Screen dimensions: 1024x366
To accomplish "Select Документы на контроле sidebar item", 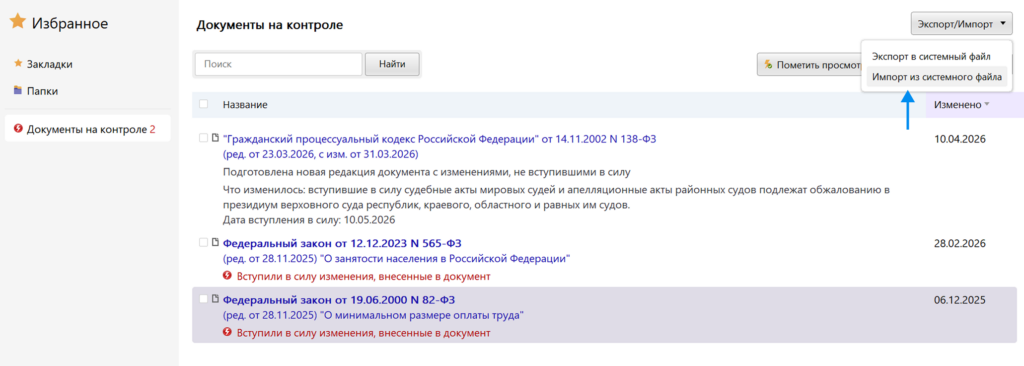I will [x=88, y=129].
